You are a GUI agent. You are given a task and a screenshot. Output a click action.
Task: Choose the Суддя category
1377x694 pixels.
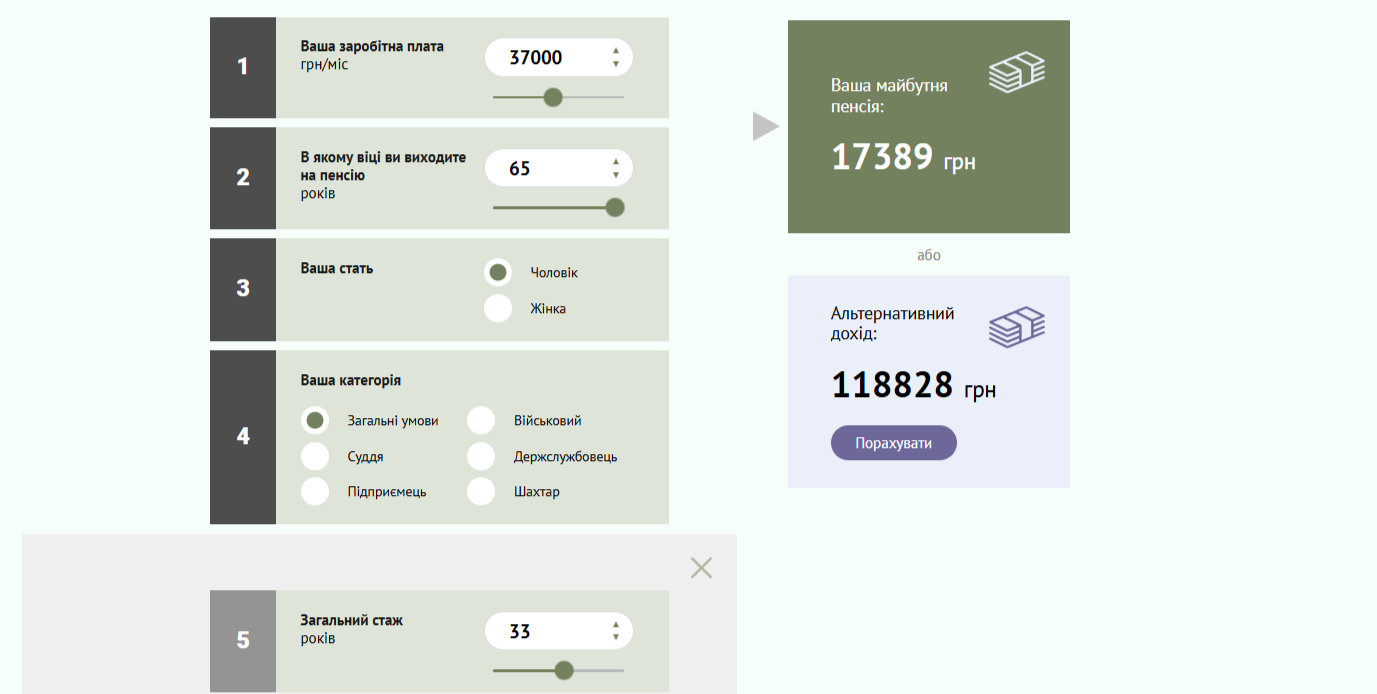tap(315, 456)
